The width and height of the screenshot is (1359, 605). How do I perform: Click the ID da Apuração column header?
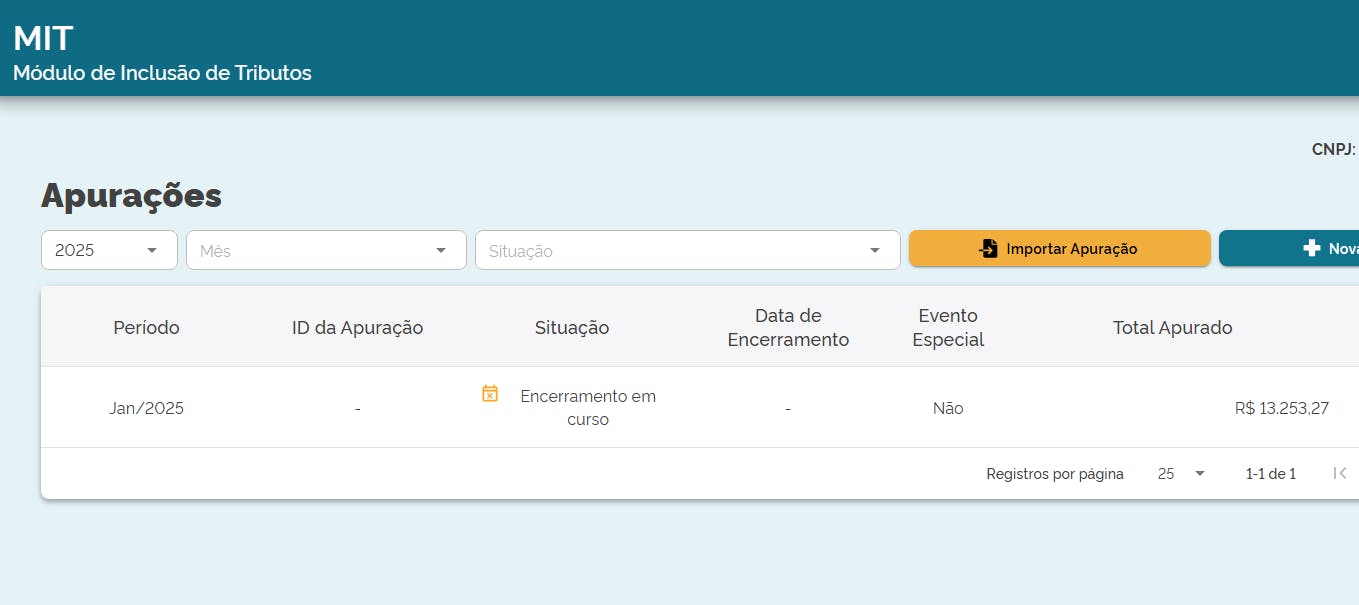[357, 327]
